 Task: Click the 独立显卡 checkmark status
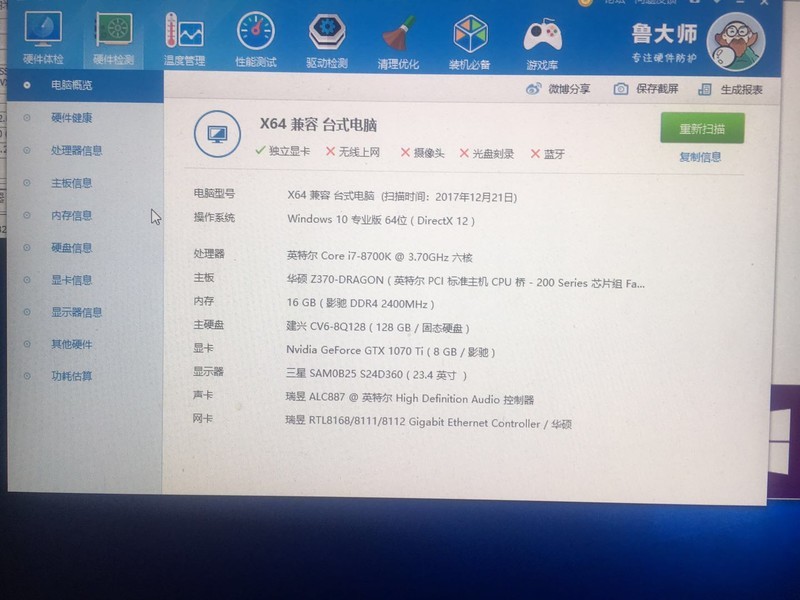282,151
